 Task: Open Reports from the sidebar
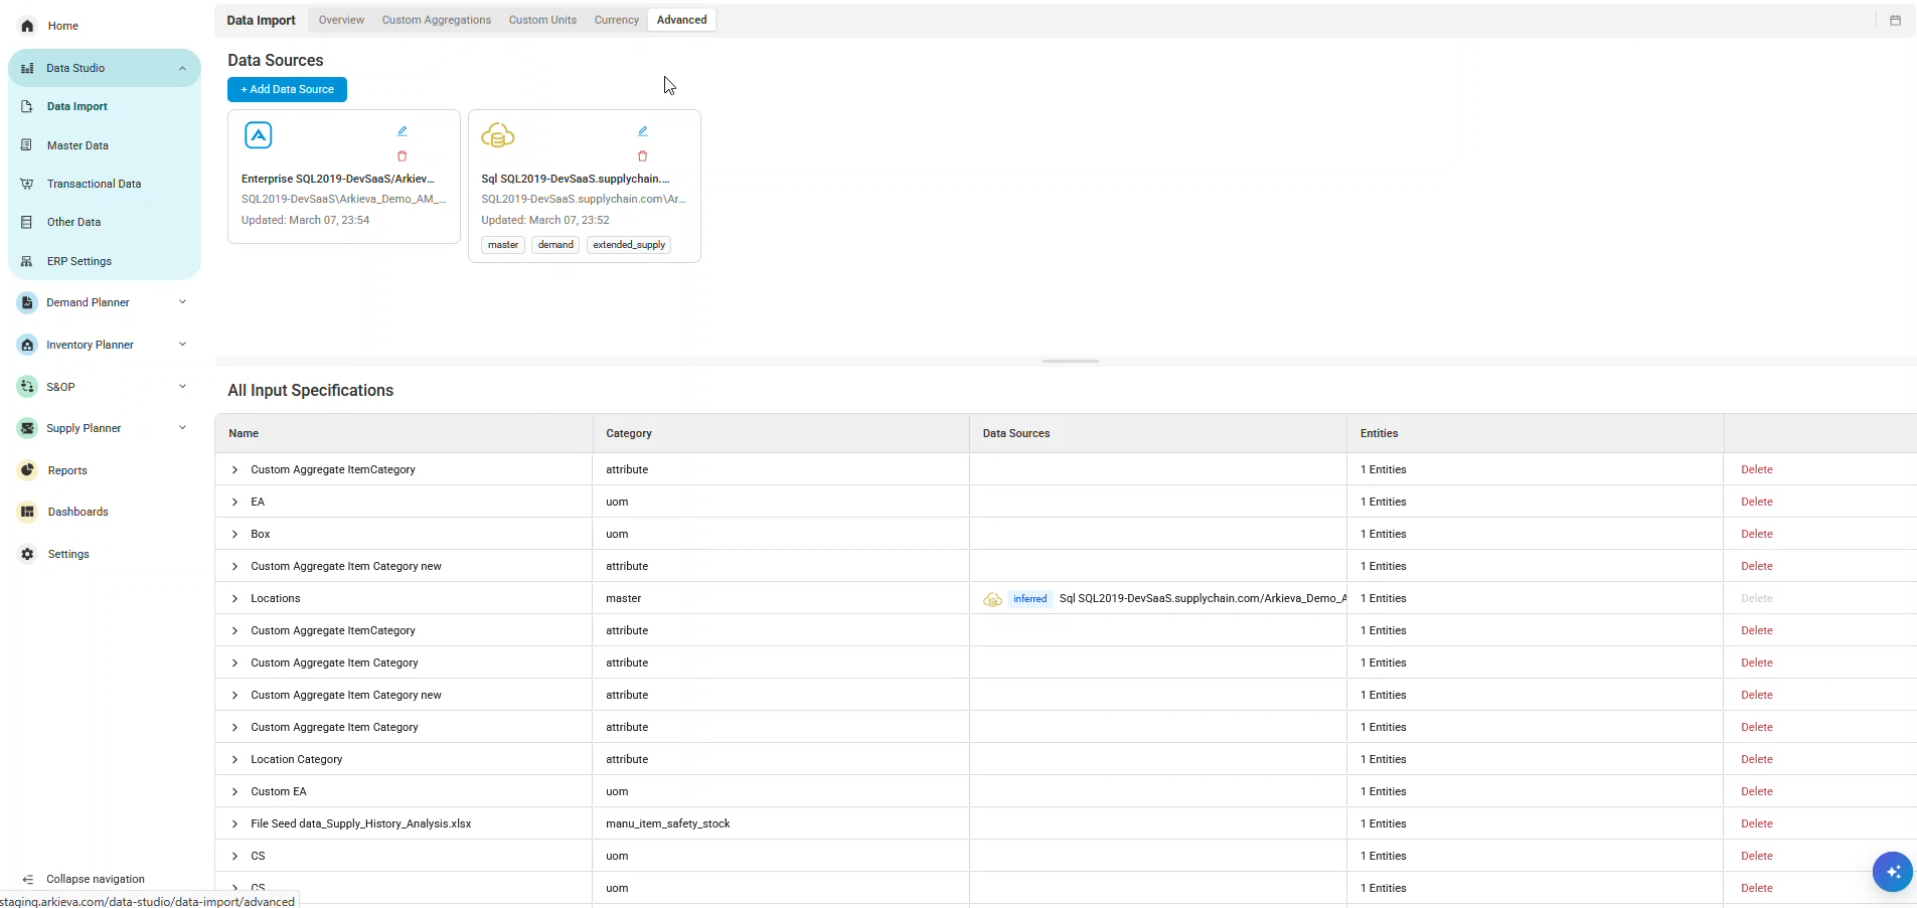[x=67, y=470]
